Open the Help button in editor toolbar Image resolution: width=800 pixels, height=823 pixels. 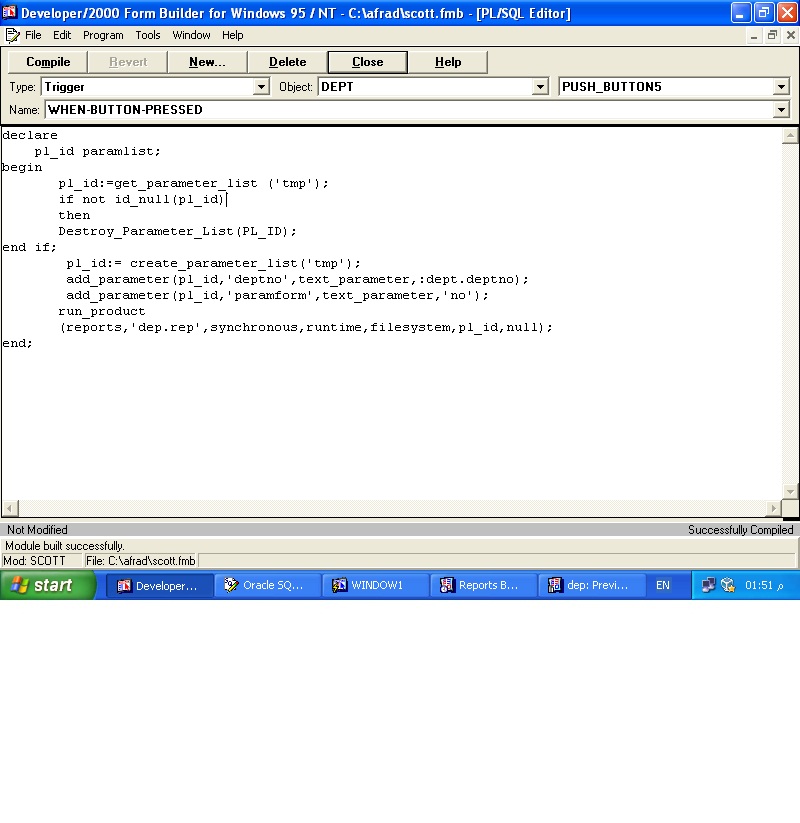(448, 62)
